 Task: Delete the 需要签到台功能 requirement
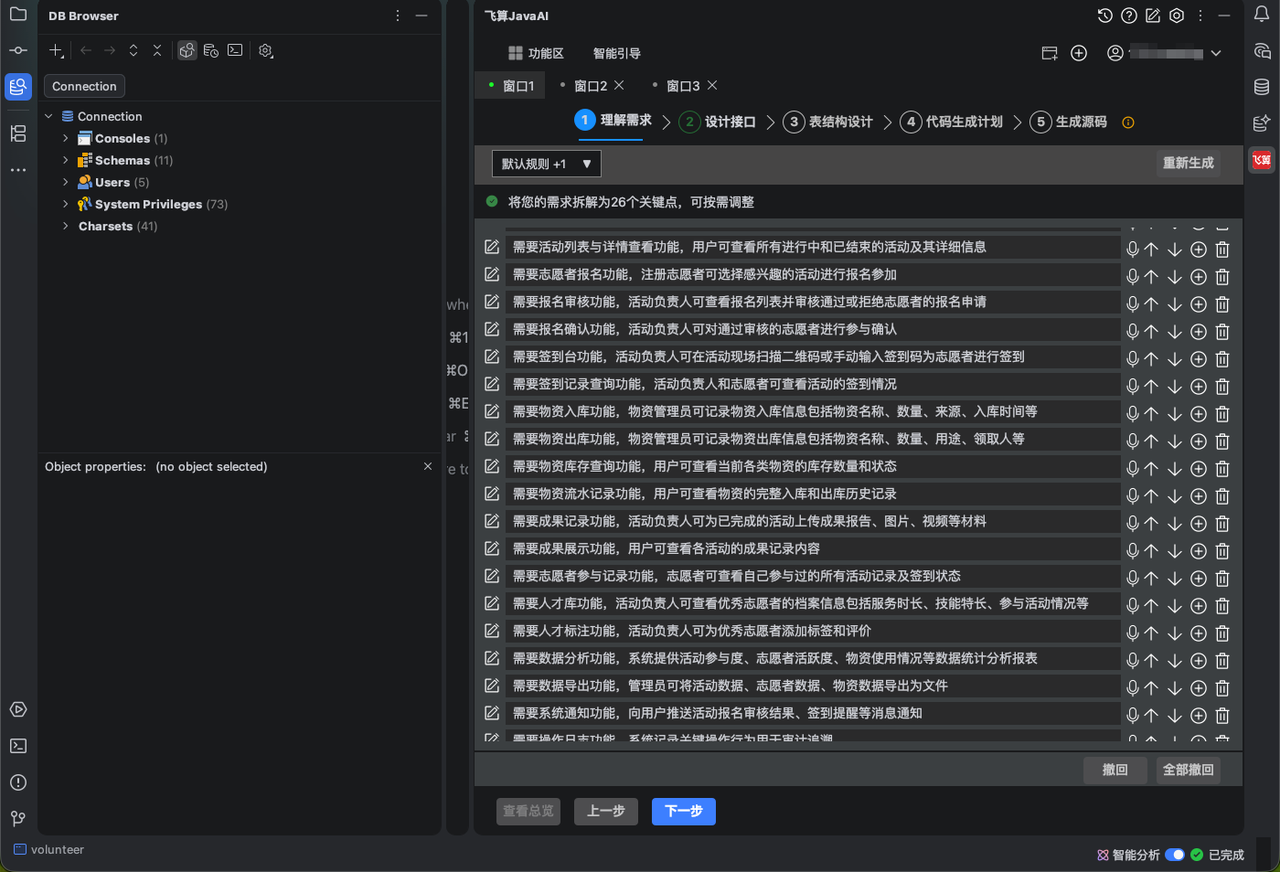tap(1222, 359)
